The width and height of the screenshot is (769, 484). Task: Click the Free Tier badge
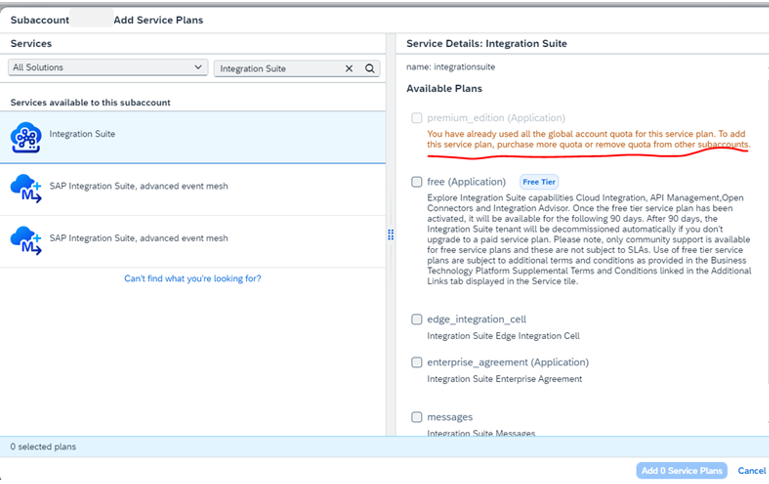[539, 182]
